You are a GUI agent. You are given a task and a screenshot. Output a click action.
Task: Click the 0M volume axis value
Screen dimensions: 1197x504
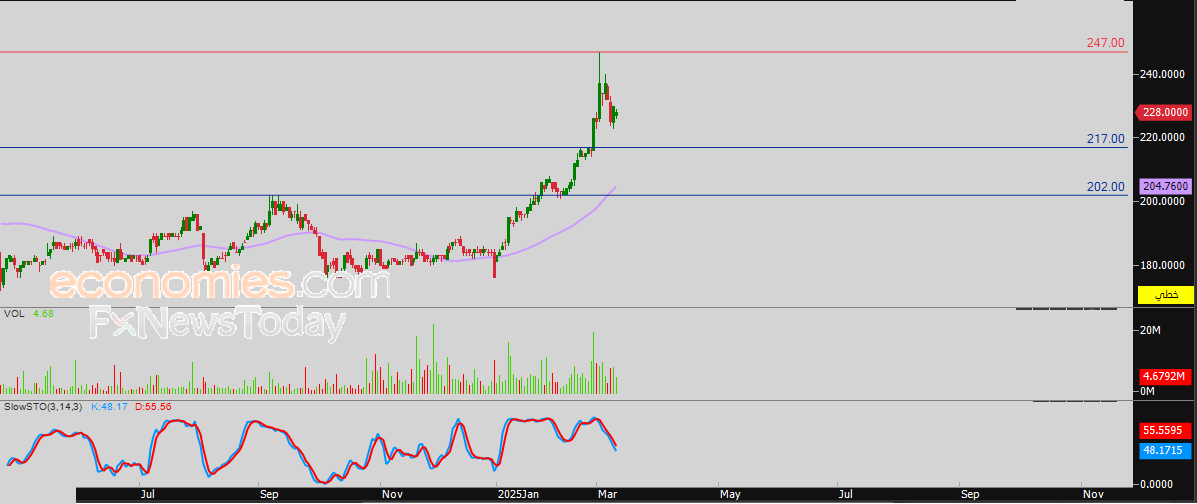[x=1148, y=392]
